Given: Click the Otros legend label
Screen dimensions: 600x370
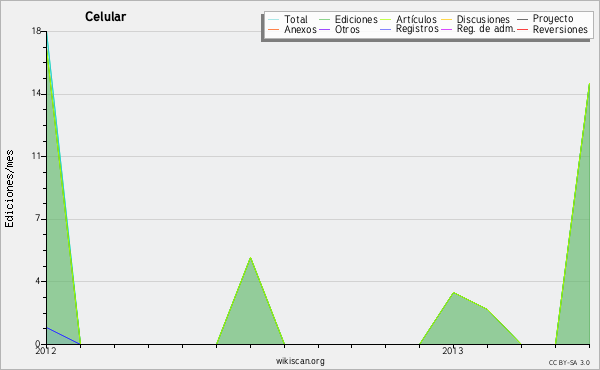Looking at the screenshot, I should click(x=347, y=29).
